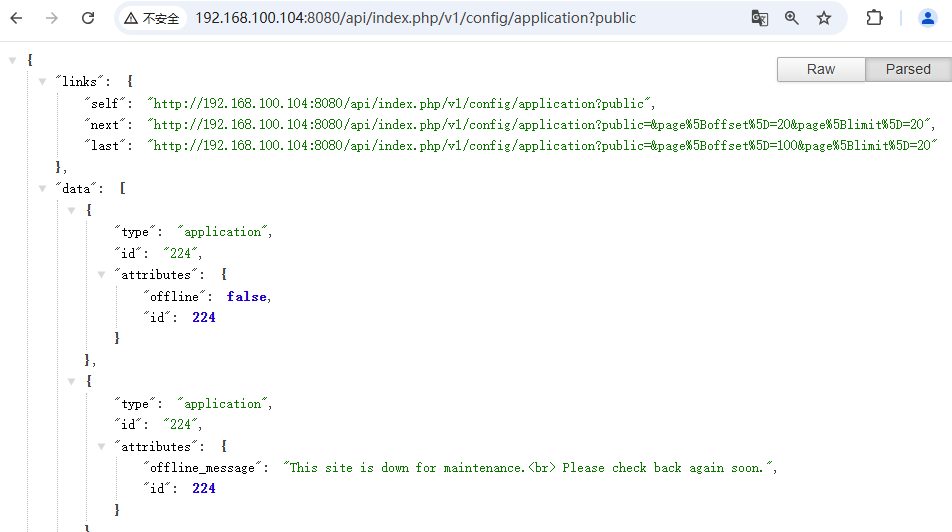Open the 不安全 site security info

click(152, 18)
